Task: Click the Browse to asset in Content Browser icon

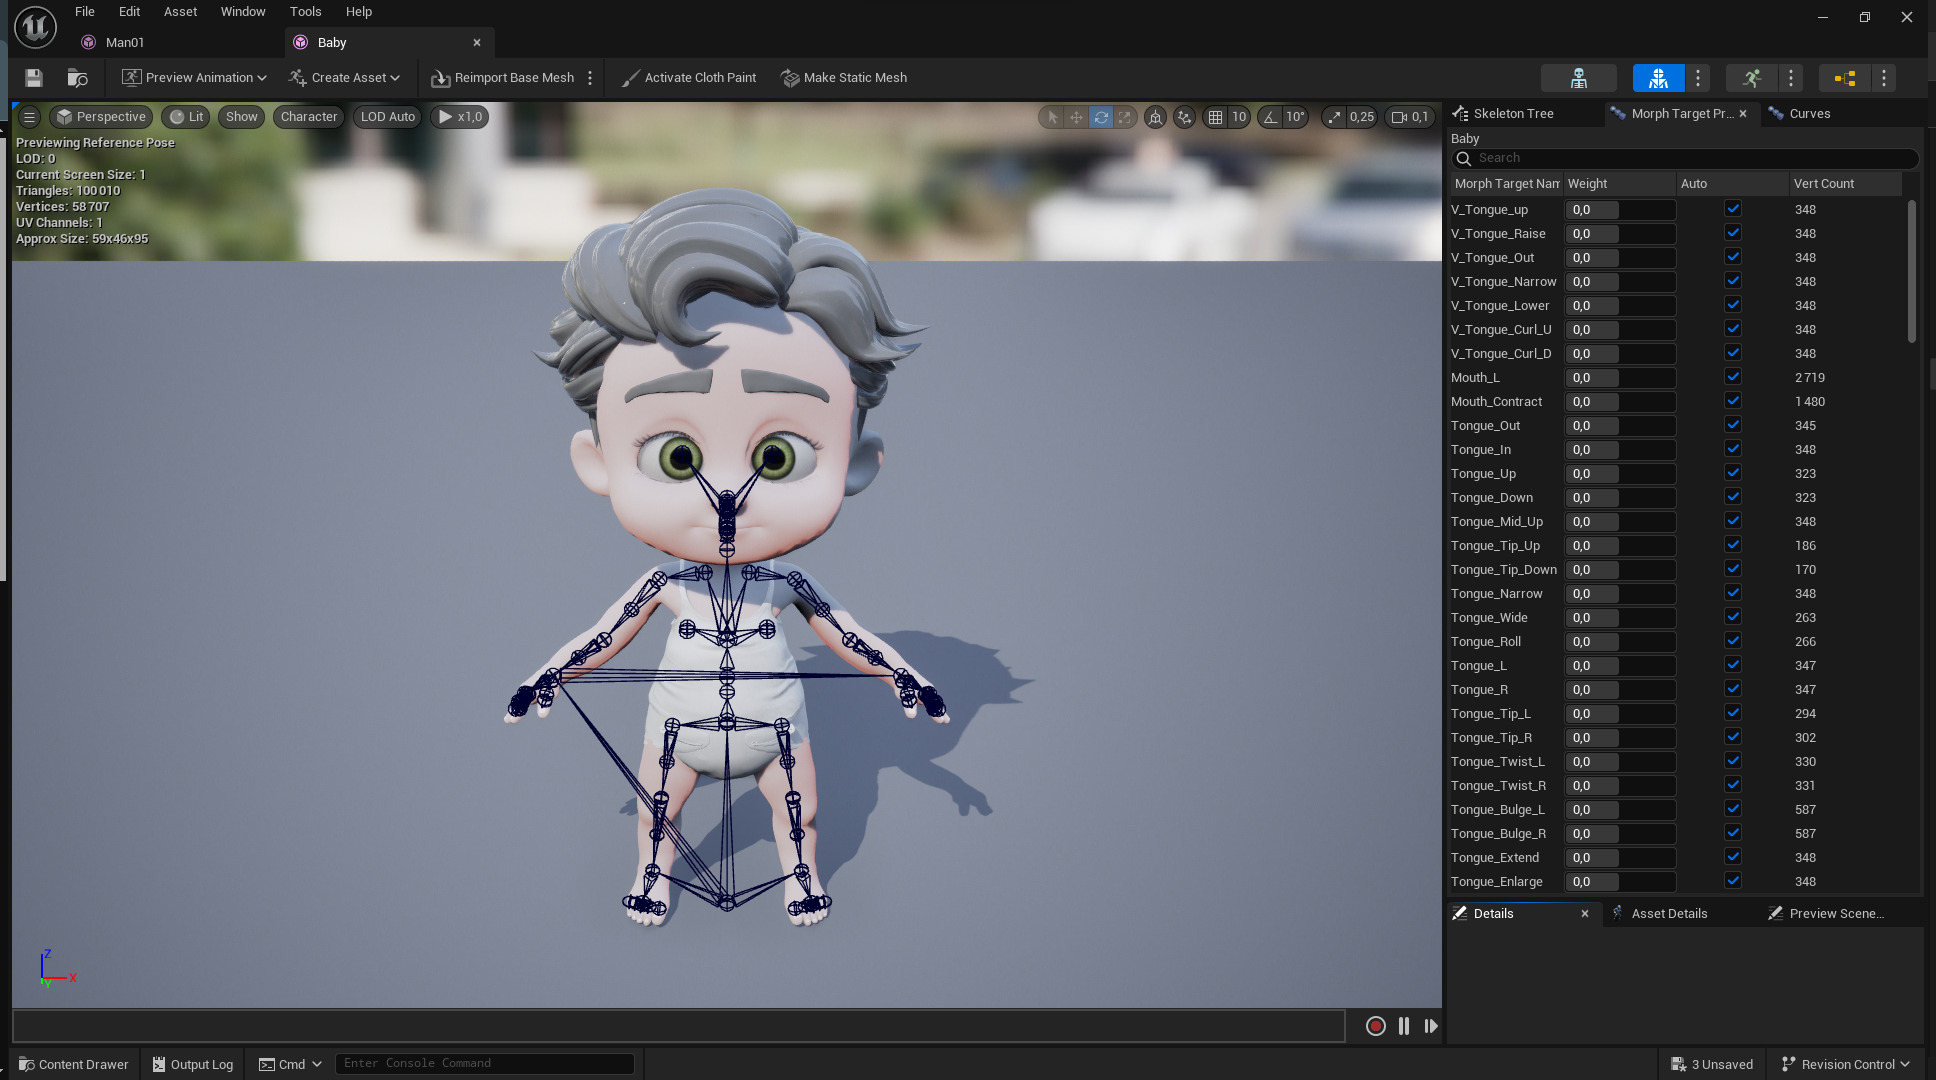Action: (77, 78)
